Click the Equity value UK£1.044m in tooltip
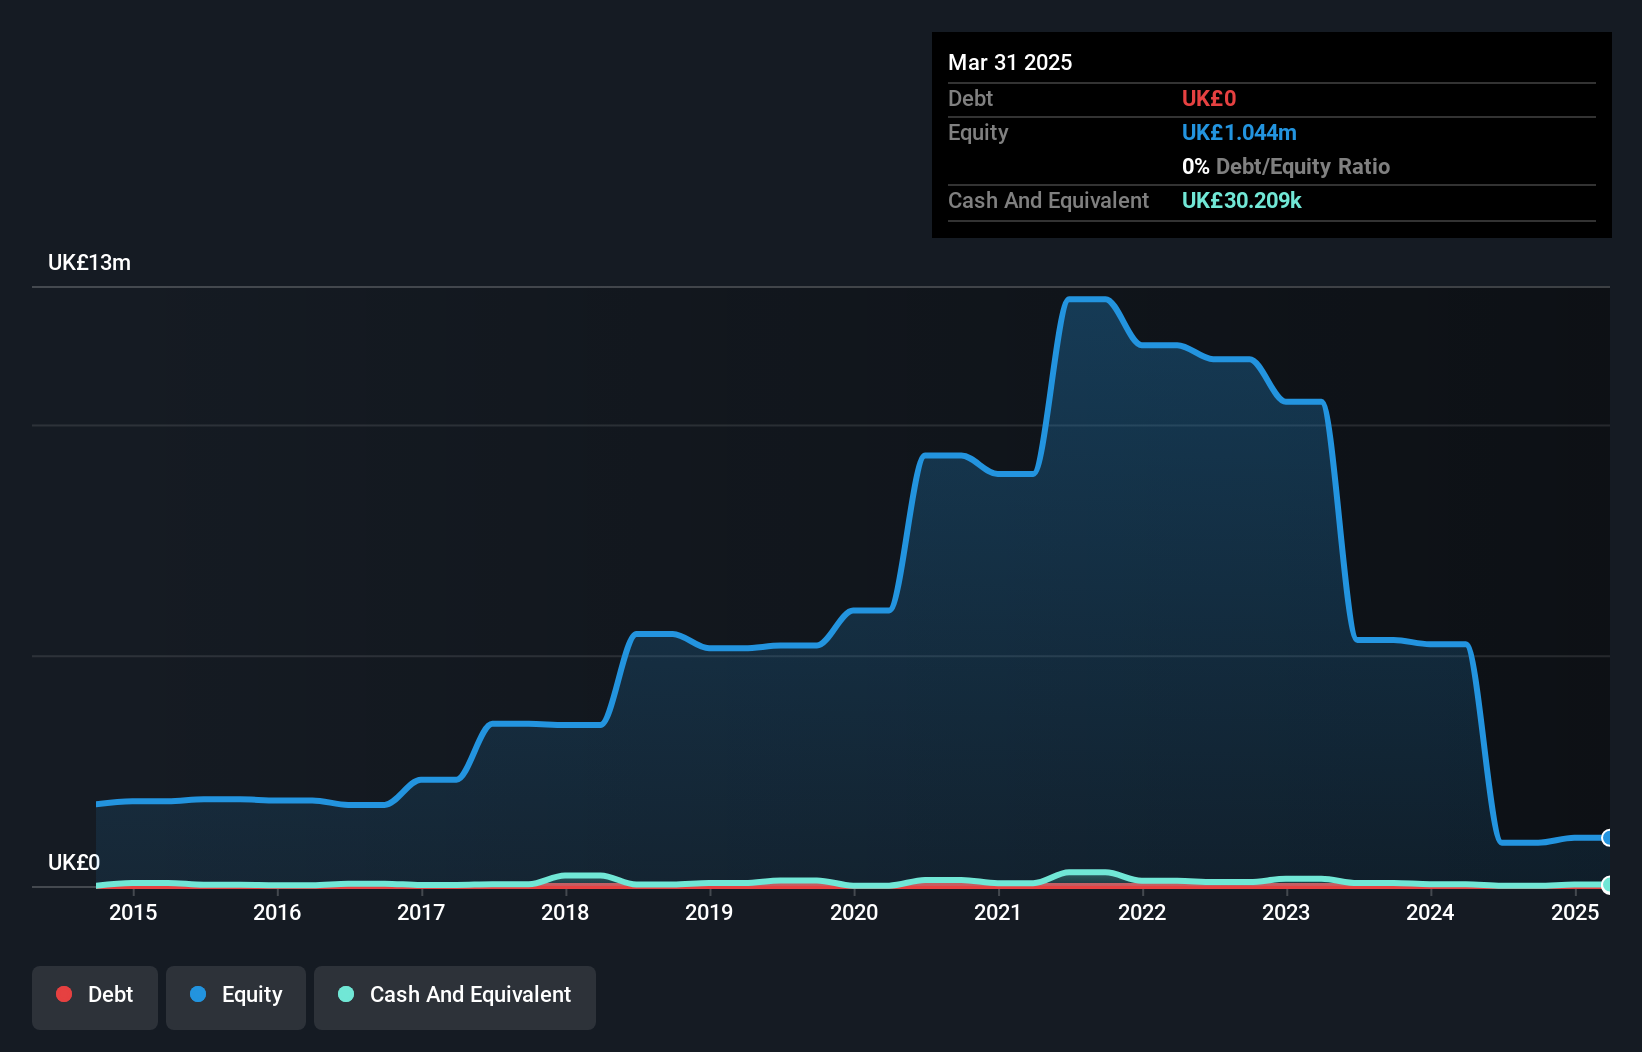1642x1052 pixels. [x=1239, y=132]
